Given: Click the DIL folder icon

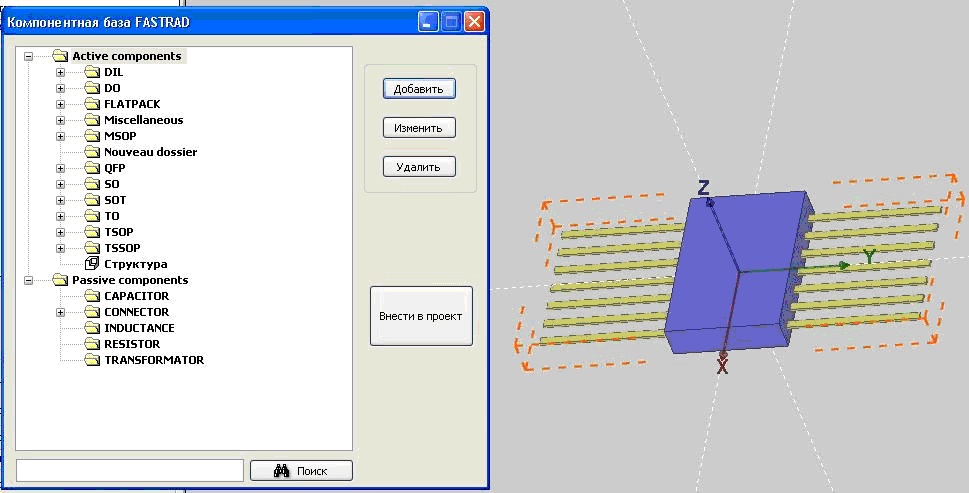Looking at the screenshot, I should [92, 72].
